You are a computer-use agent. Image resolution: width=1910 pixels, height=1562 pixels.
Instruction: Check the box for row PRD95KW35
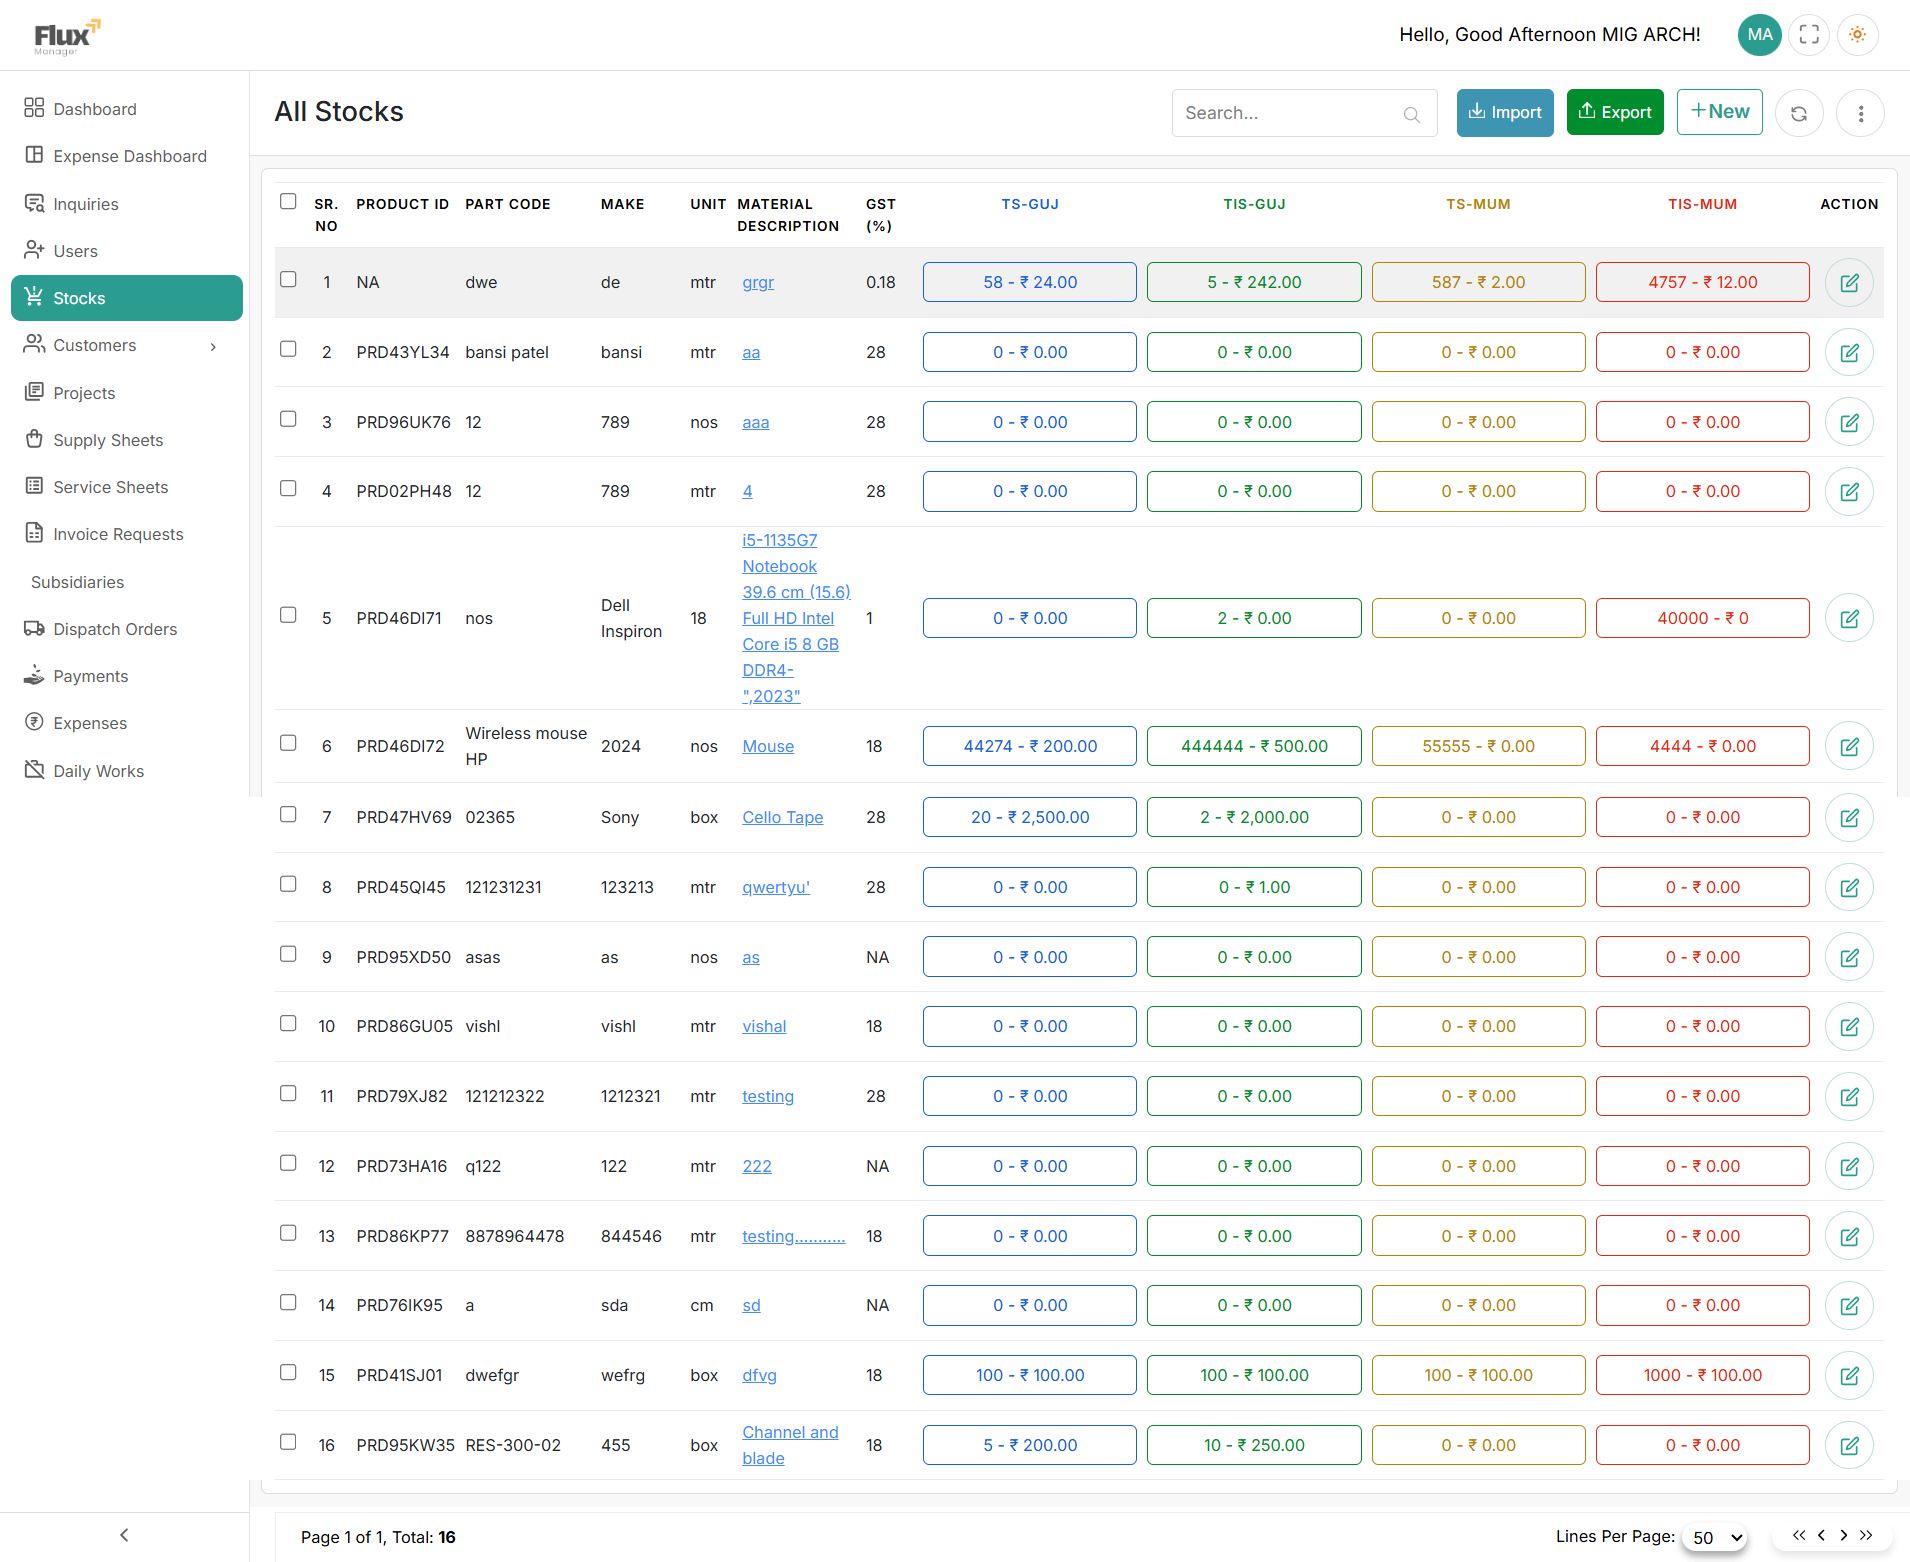click(x=288, y=1442)
